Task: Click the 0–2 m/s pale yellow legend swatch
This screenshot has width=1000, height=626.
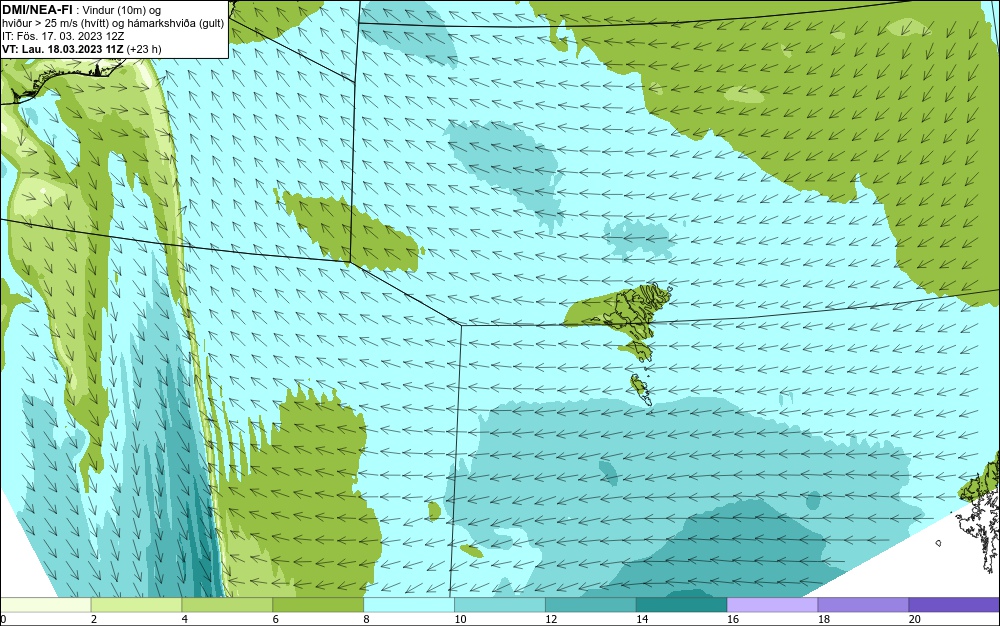Action: [x=45, y=604]
